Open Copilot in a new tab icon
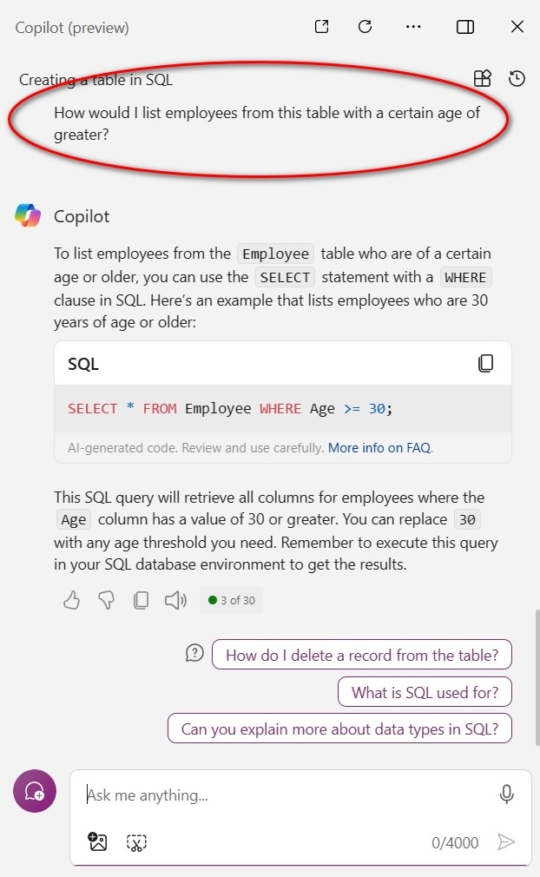540x877 pixels. tap(322, 26)
